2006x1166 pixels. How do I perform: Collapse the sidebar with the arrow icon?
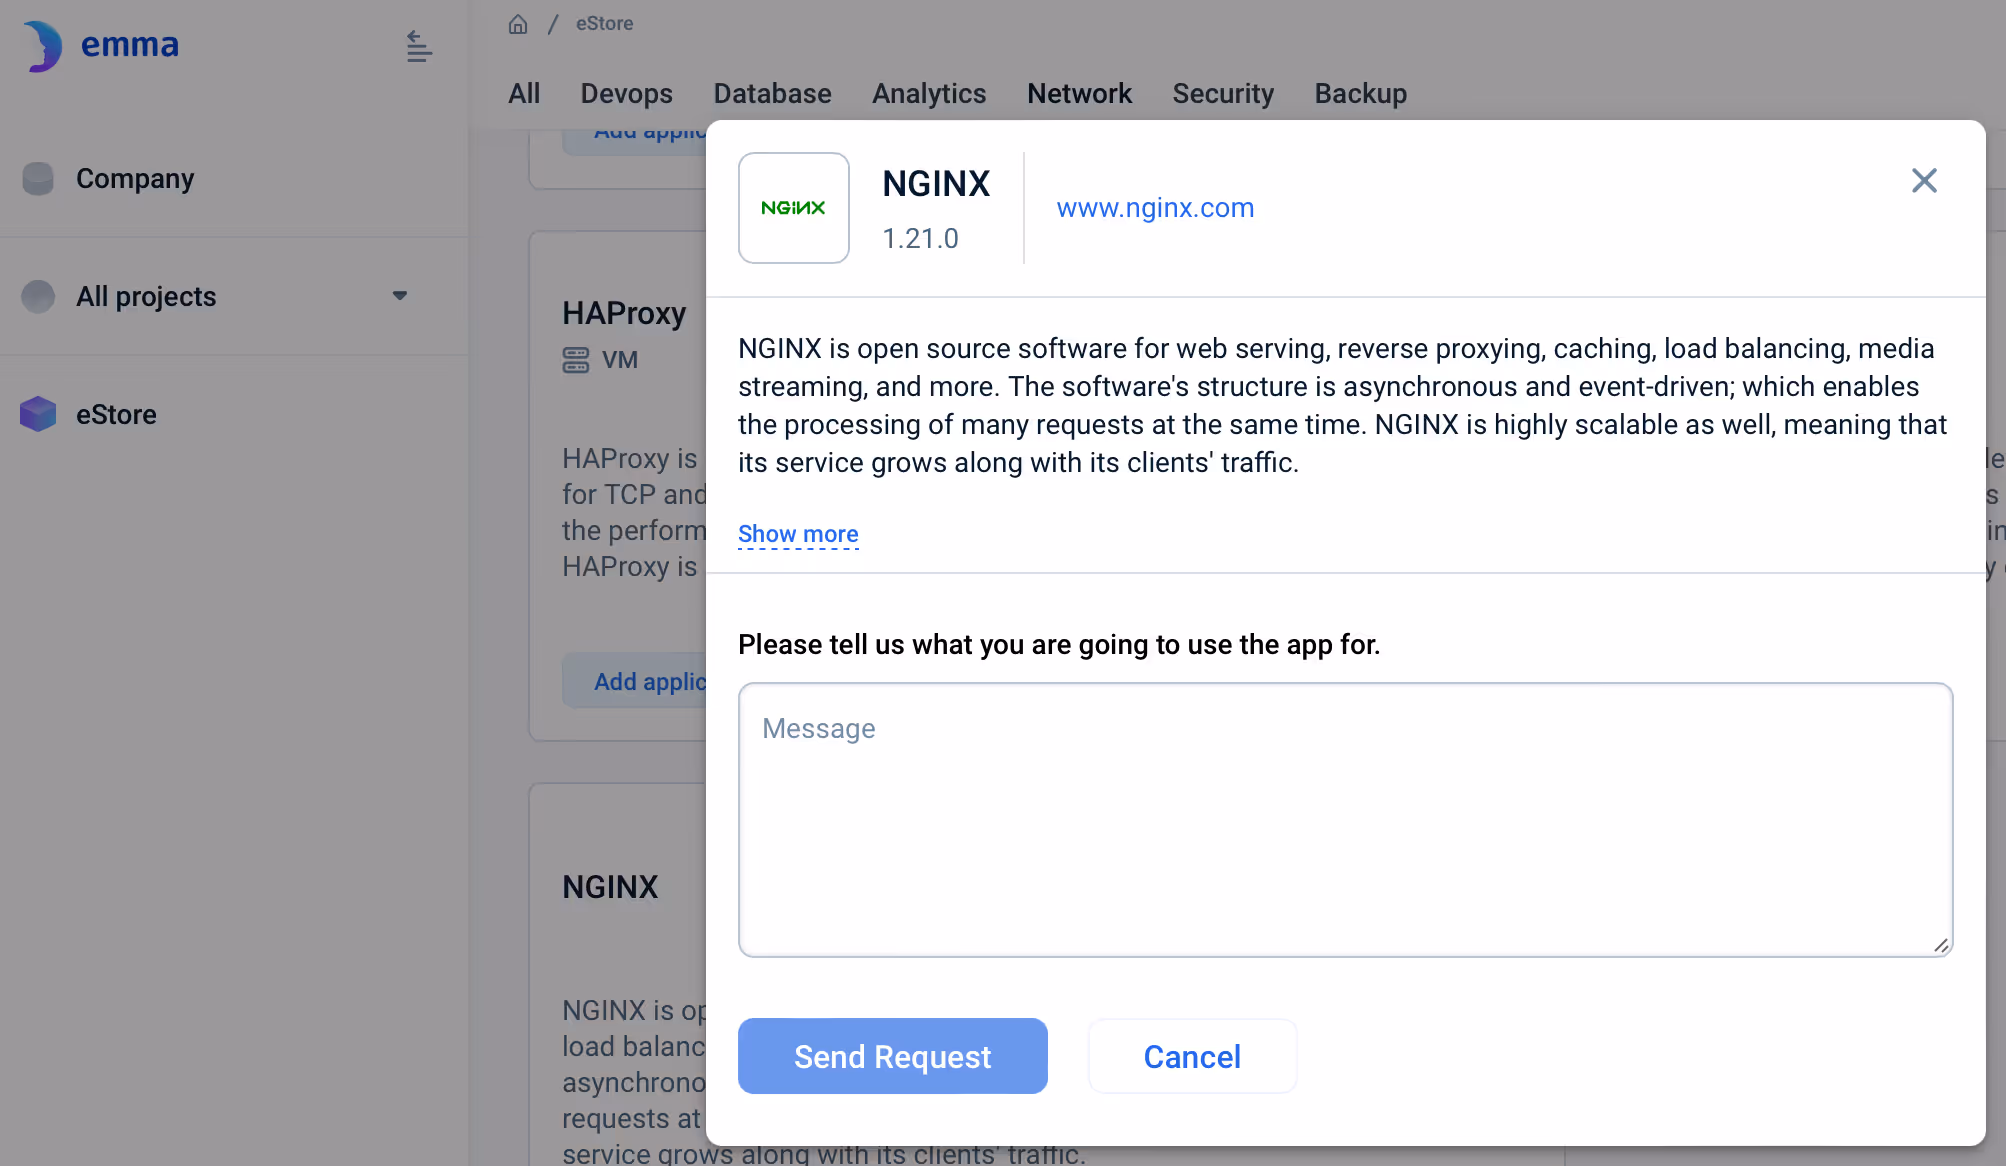click(x=418, y=46)
